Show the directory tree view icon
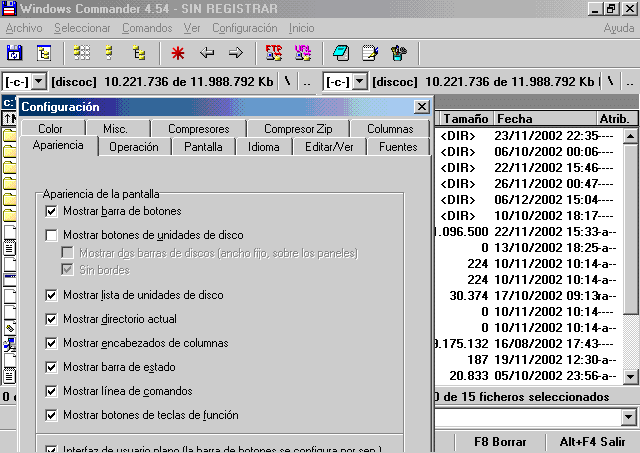 [x=139, y=53]
